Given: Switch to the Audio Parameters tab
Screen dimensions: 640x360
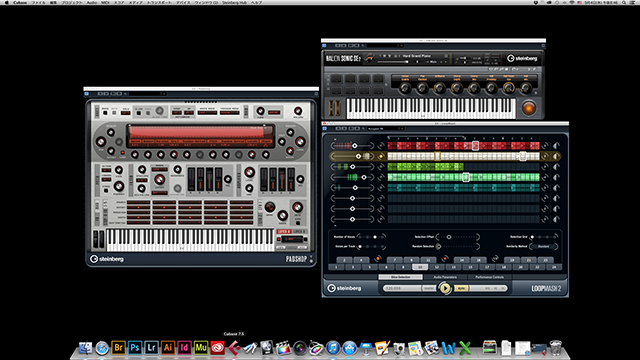Looking at the screenshot, I should 445,277.
